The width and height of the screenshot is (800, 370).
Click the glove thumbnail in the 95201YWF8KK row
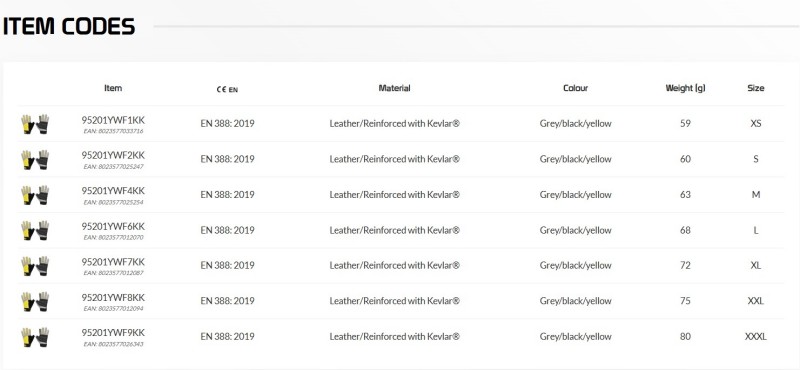tap(35, 302)
